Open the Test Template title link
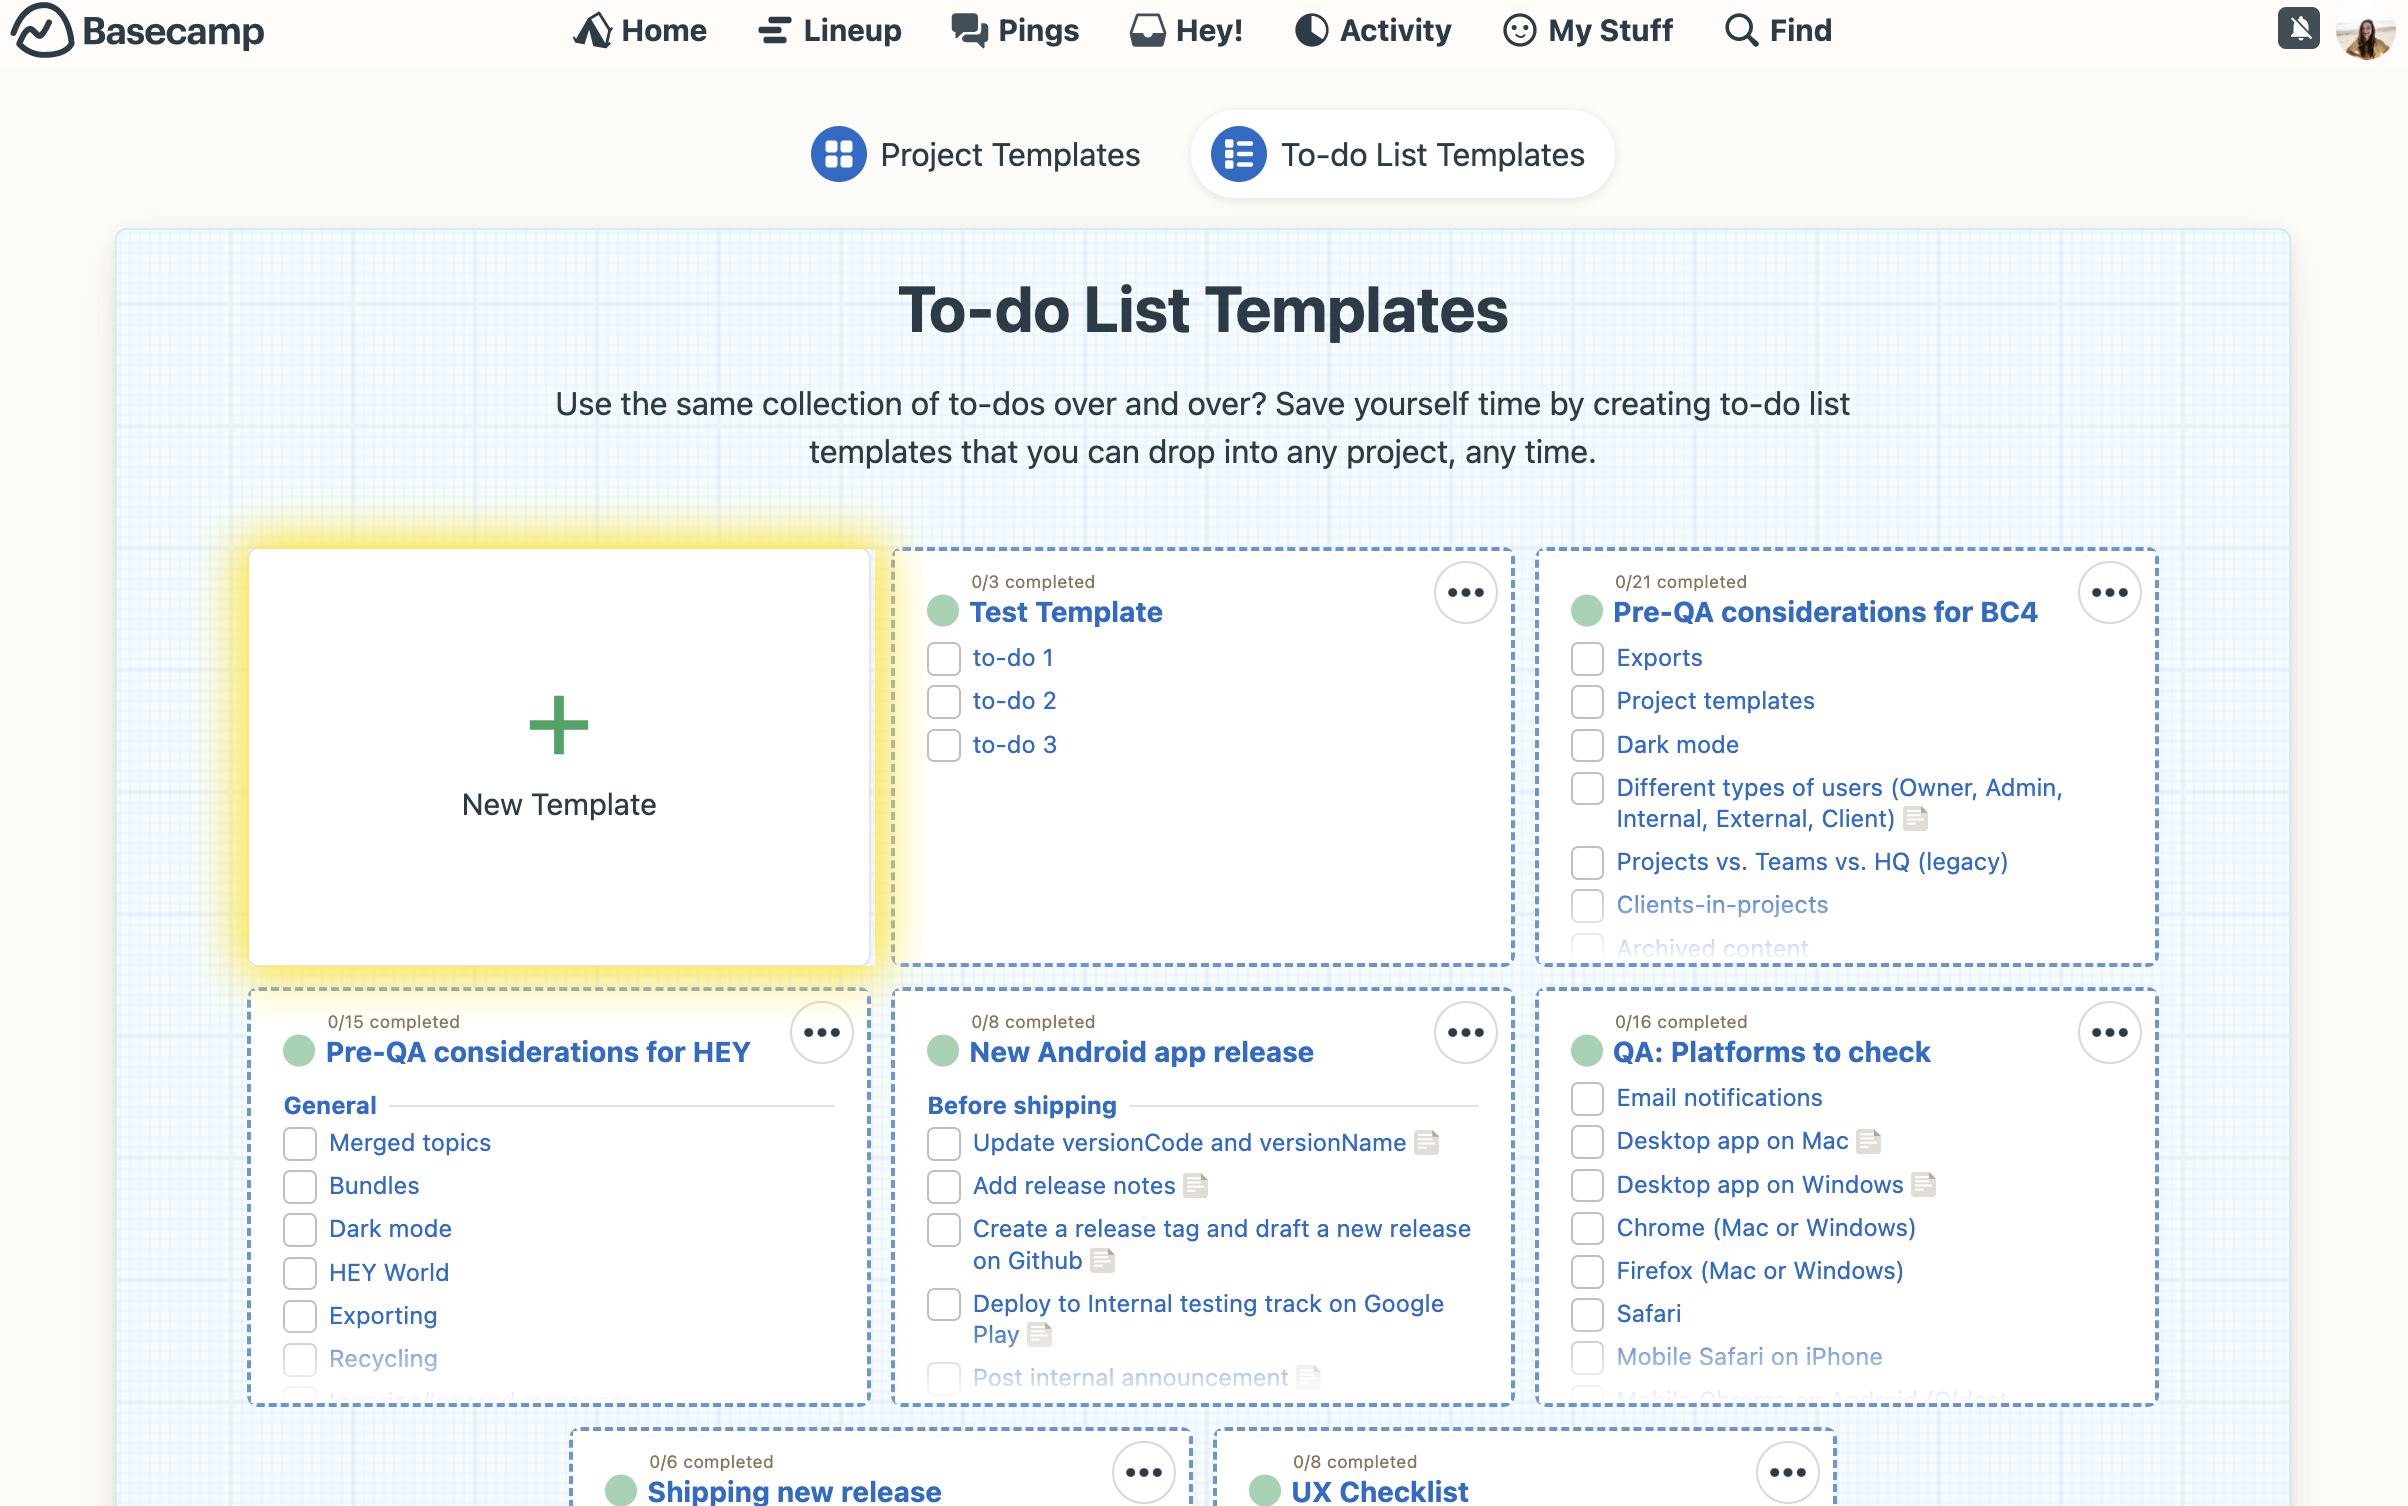2408x1506 pixels. click(1066, 612)
